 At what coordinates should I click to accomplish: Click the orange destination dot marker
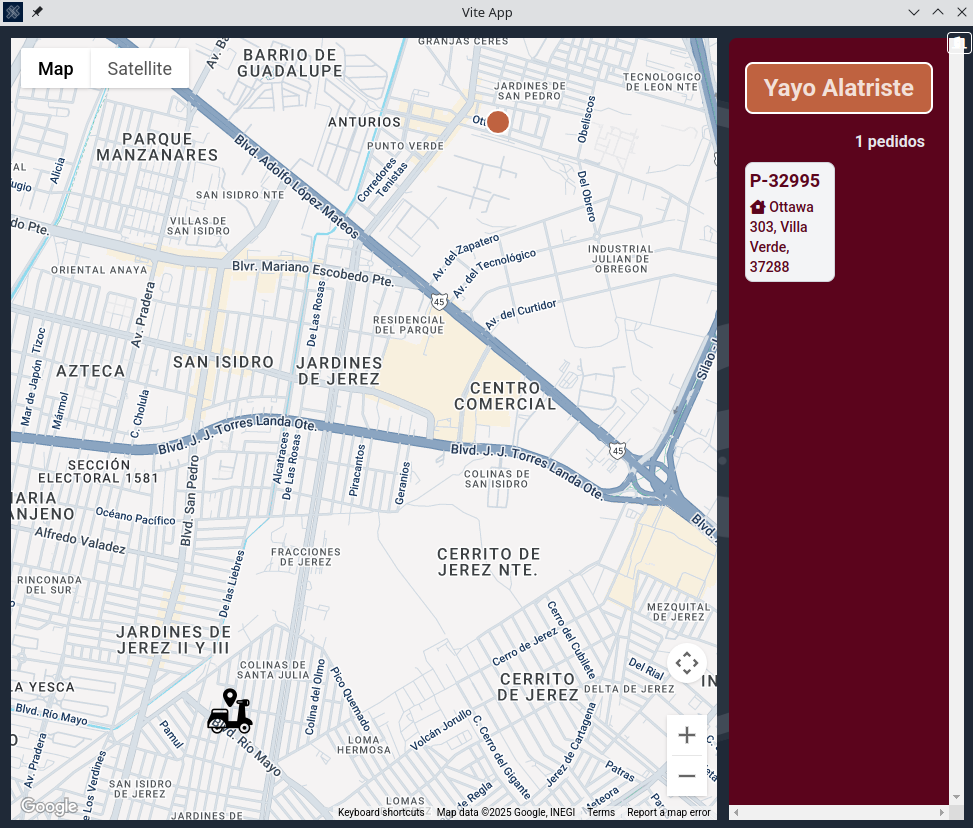pos(498,122)
